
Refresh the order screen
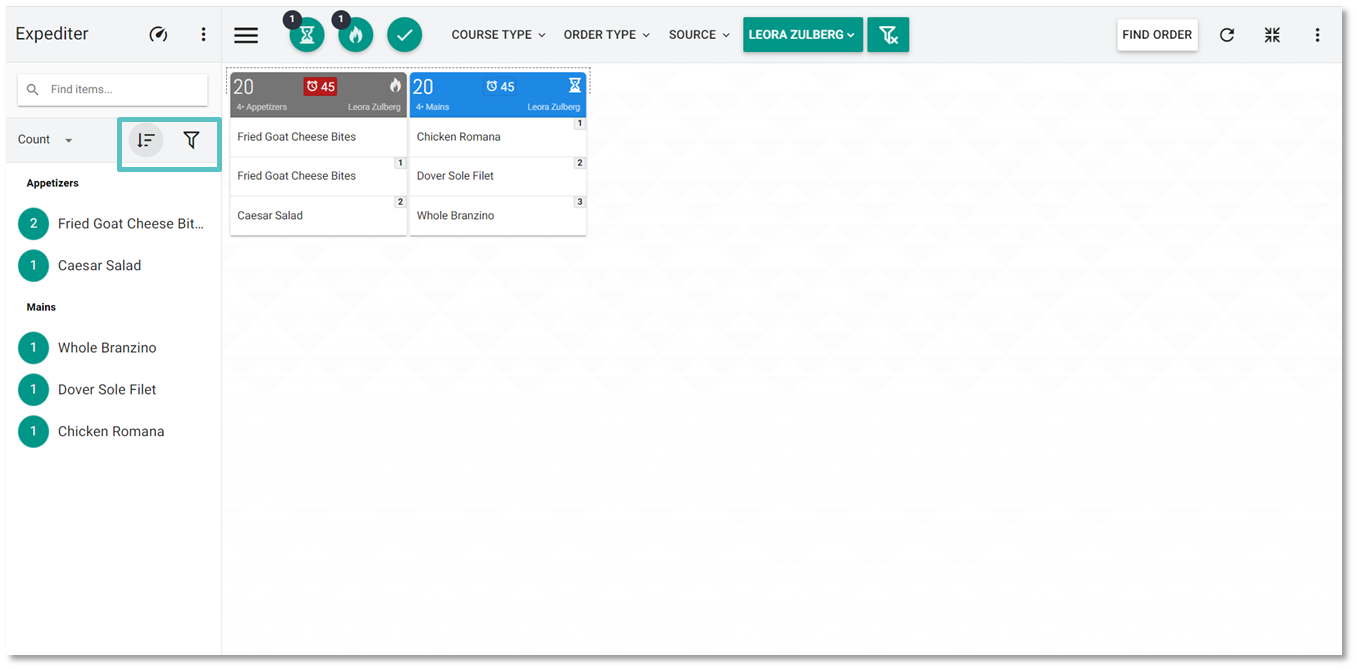(x=1227, y=35)
